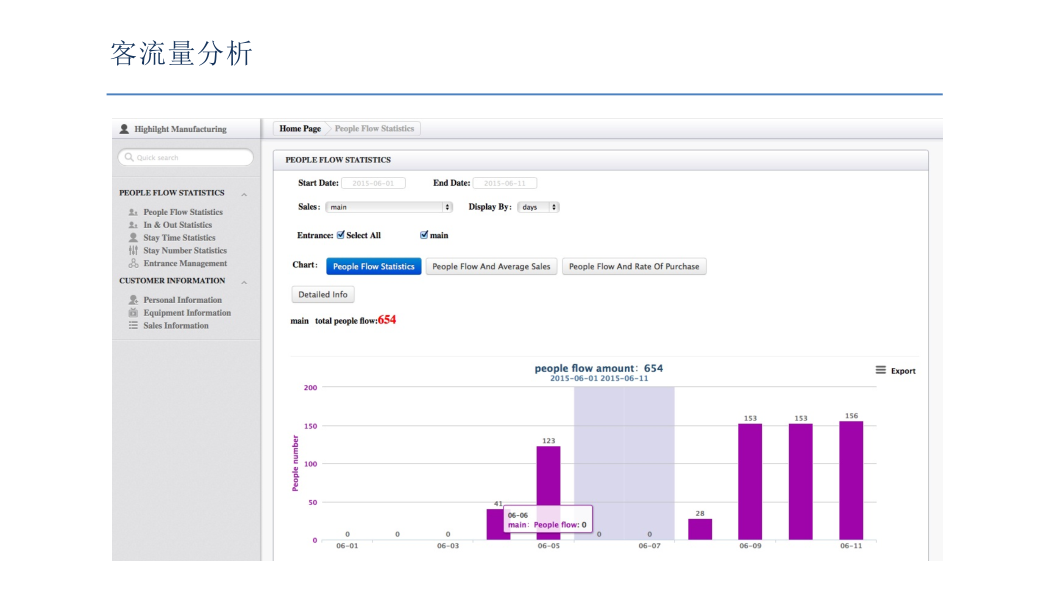Click the user icon beside Highilght Manufacturing
1045x603 pixels.
[124, 129]
